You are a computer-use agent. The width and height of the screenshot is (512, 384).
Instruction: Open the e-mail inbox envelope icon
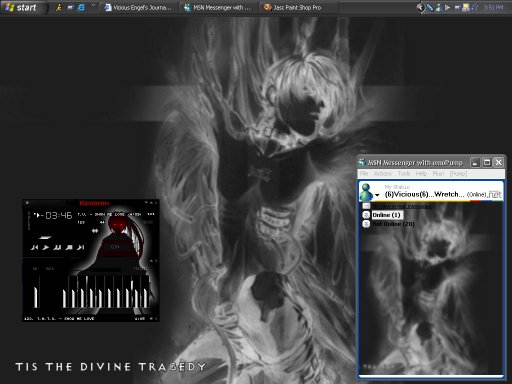tap(366, 206)
